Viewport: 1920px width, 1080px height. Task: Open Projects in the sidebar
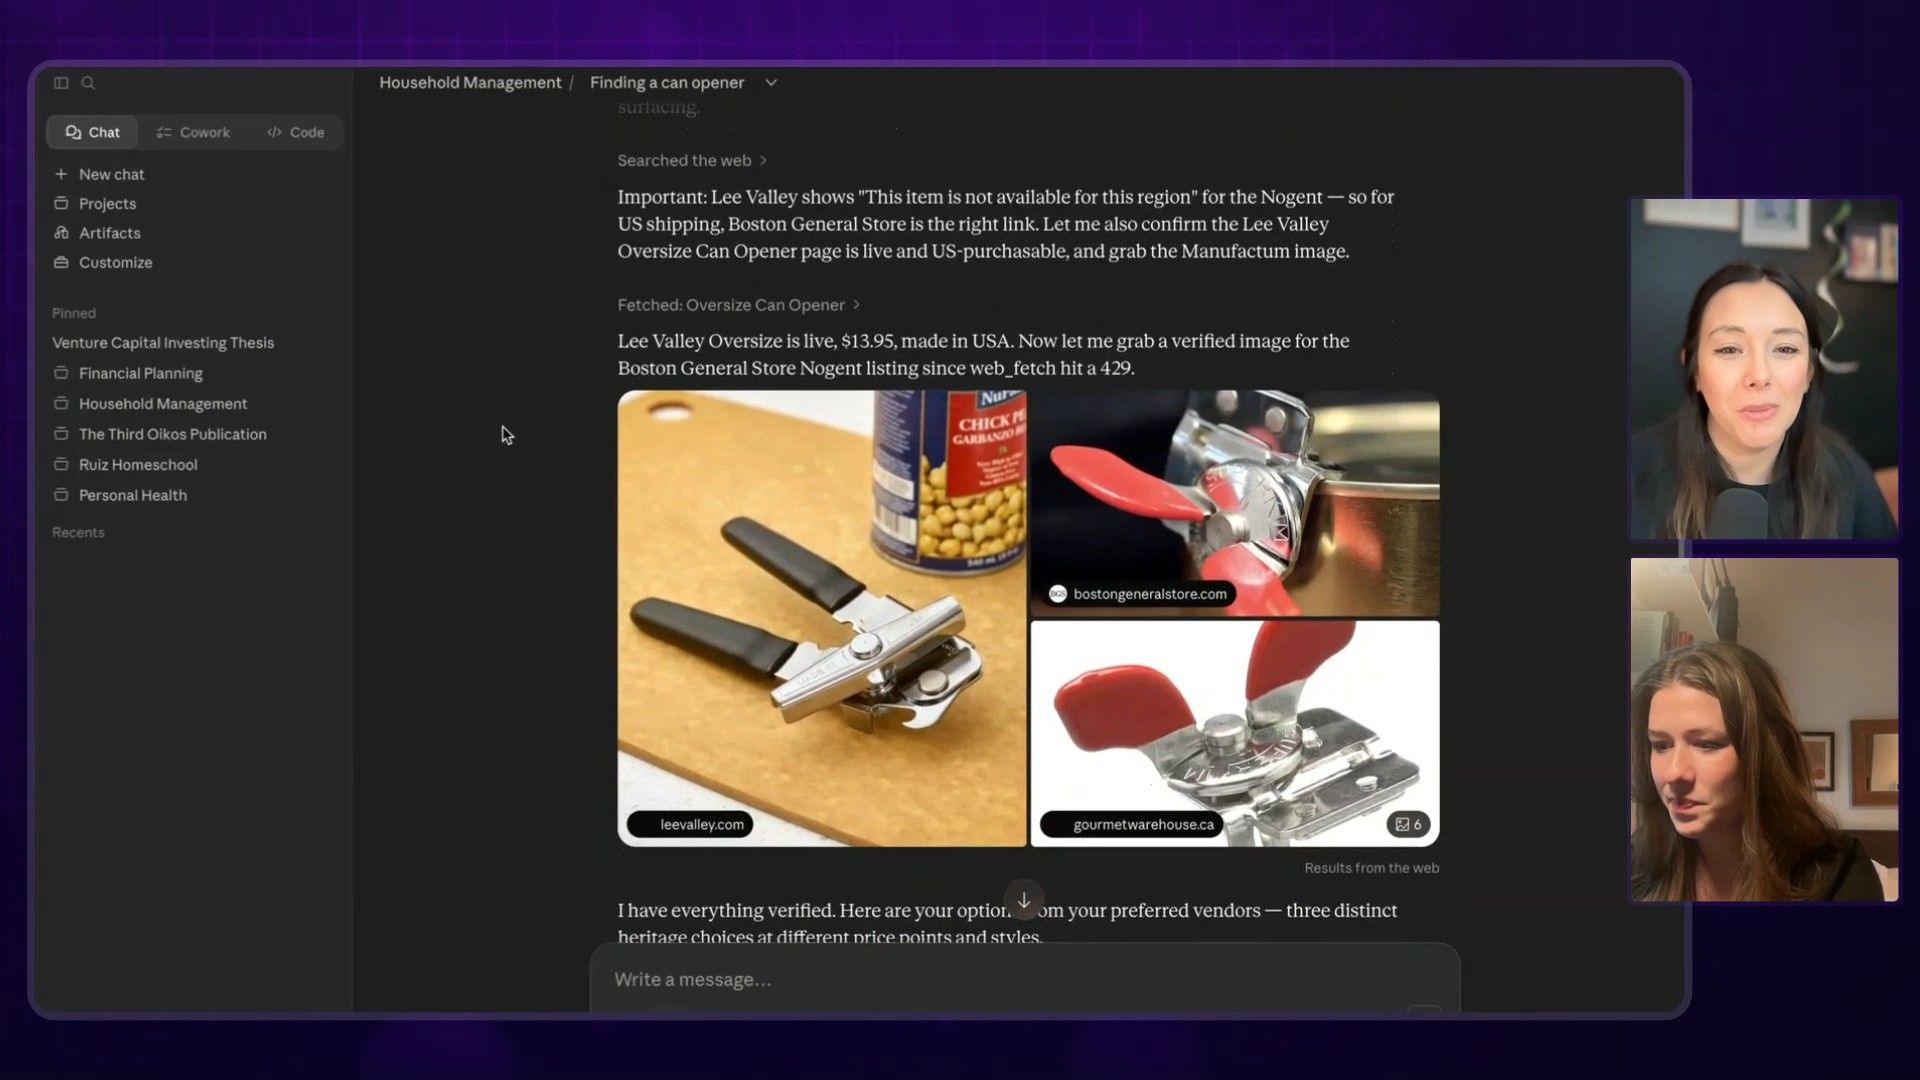(107, 203)
